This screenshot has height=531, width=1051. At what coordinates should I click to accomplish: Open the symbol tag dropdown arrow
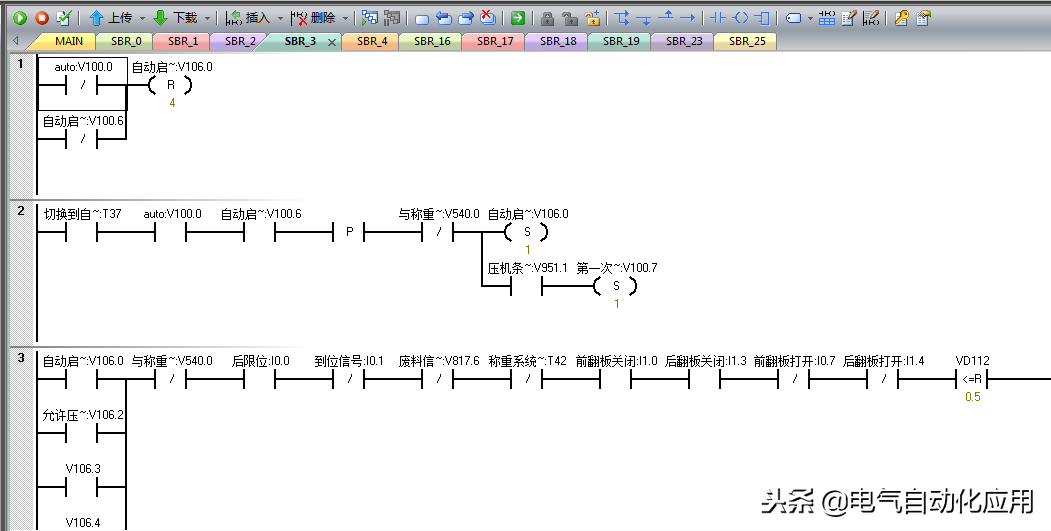[x=810, y=19]
